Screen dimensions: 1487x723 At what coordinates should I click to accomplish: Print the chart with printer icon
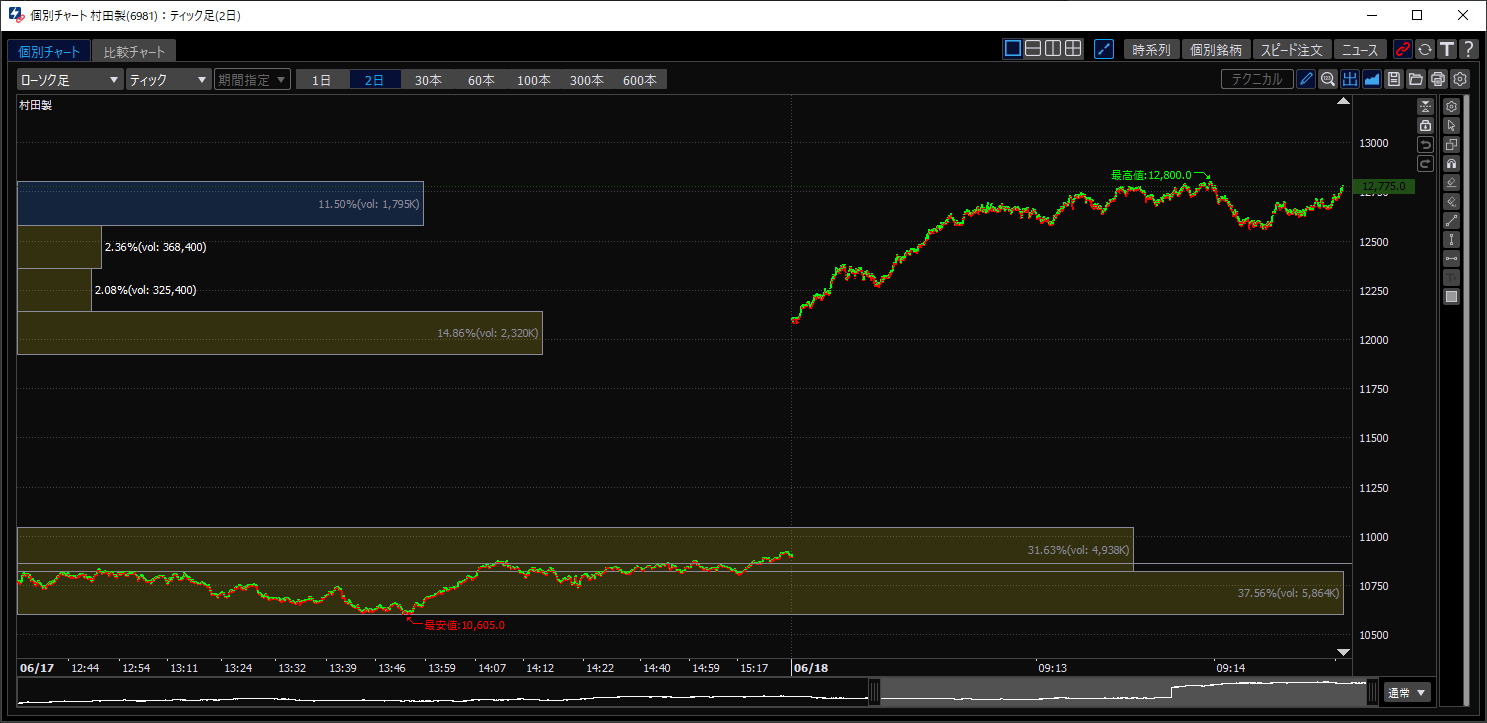coord(1438,80)
